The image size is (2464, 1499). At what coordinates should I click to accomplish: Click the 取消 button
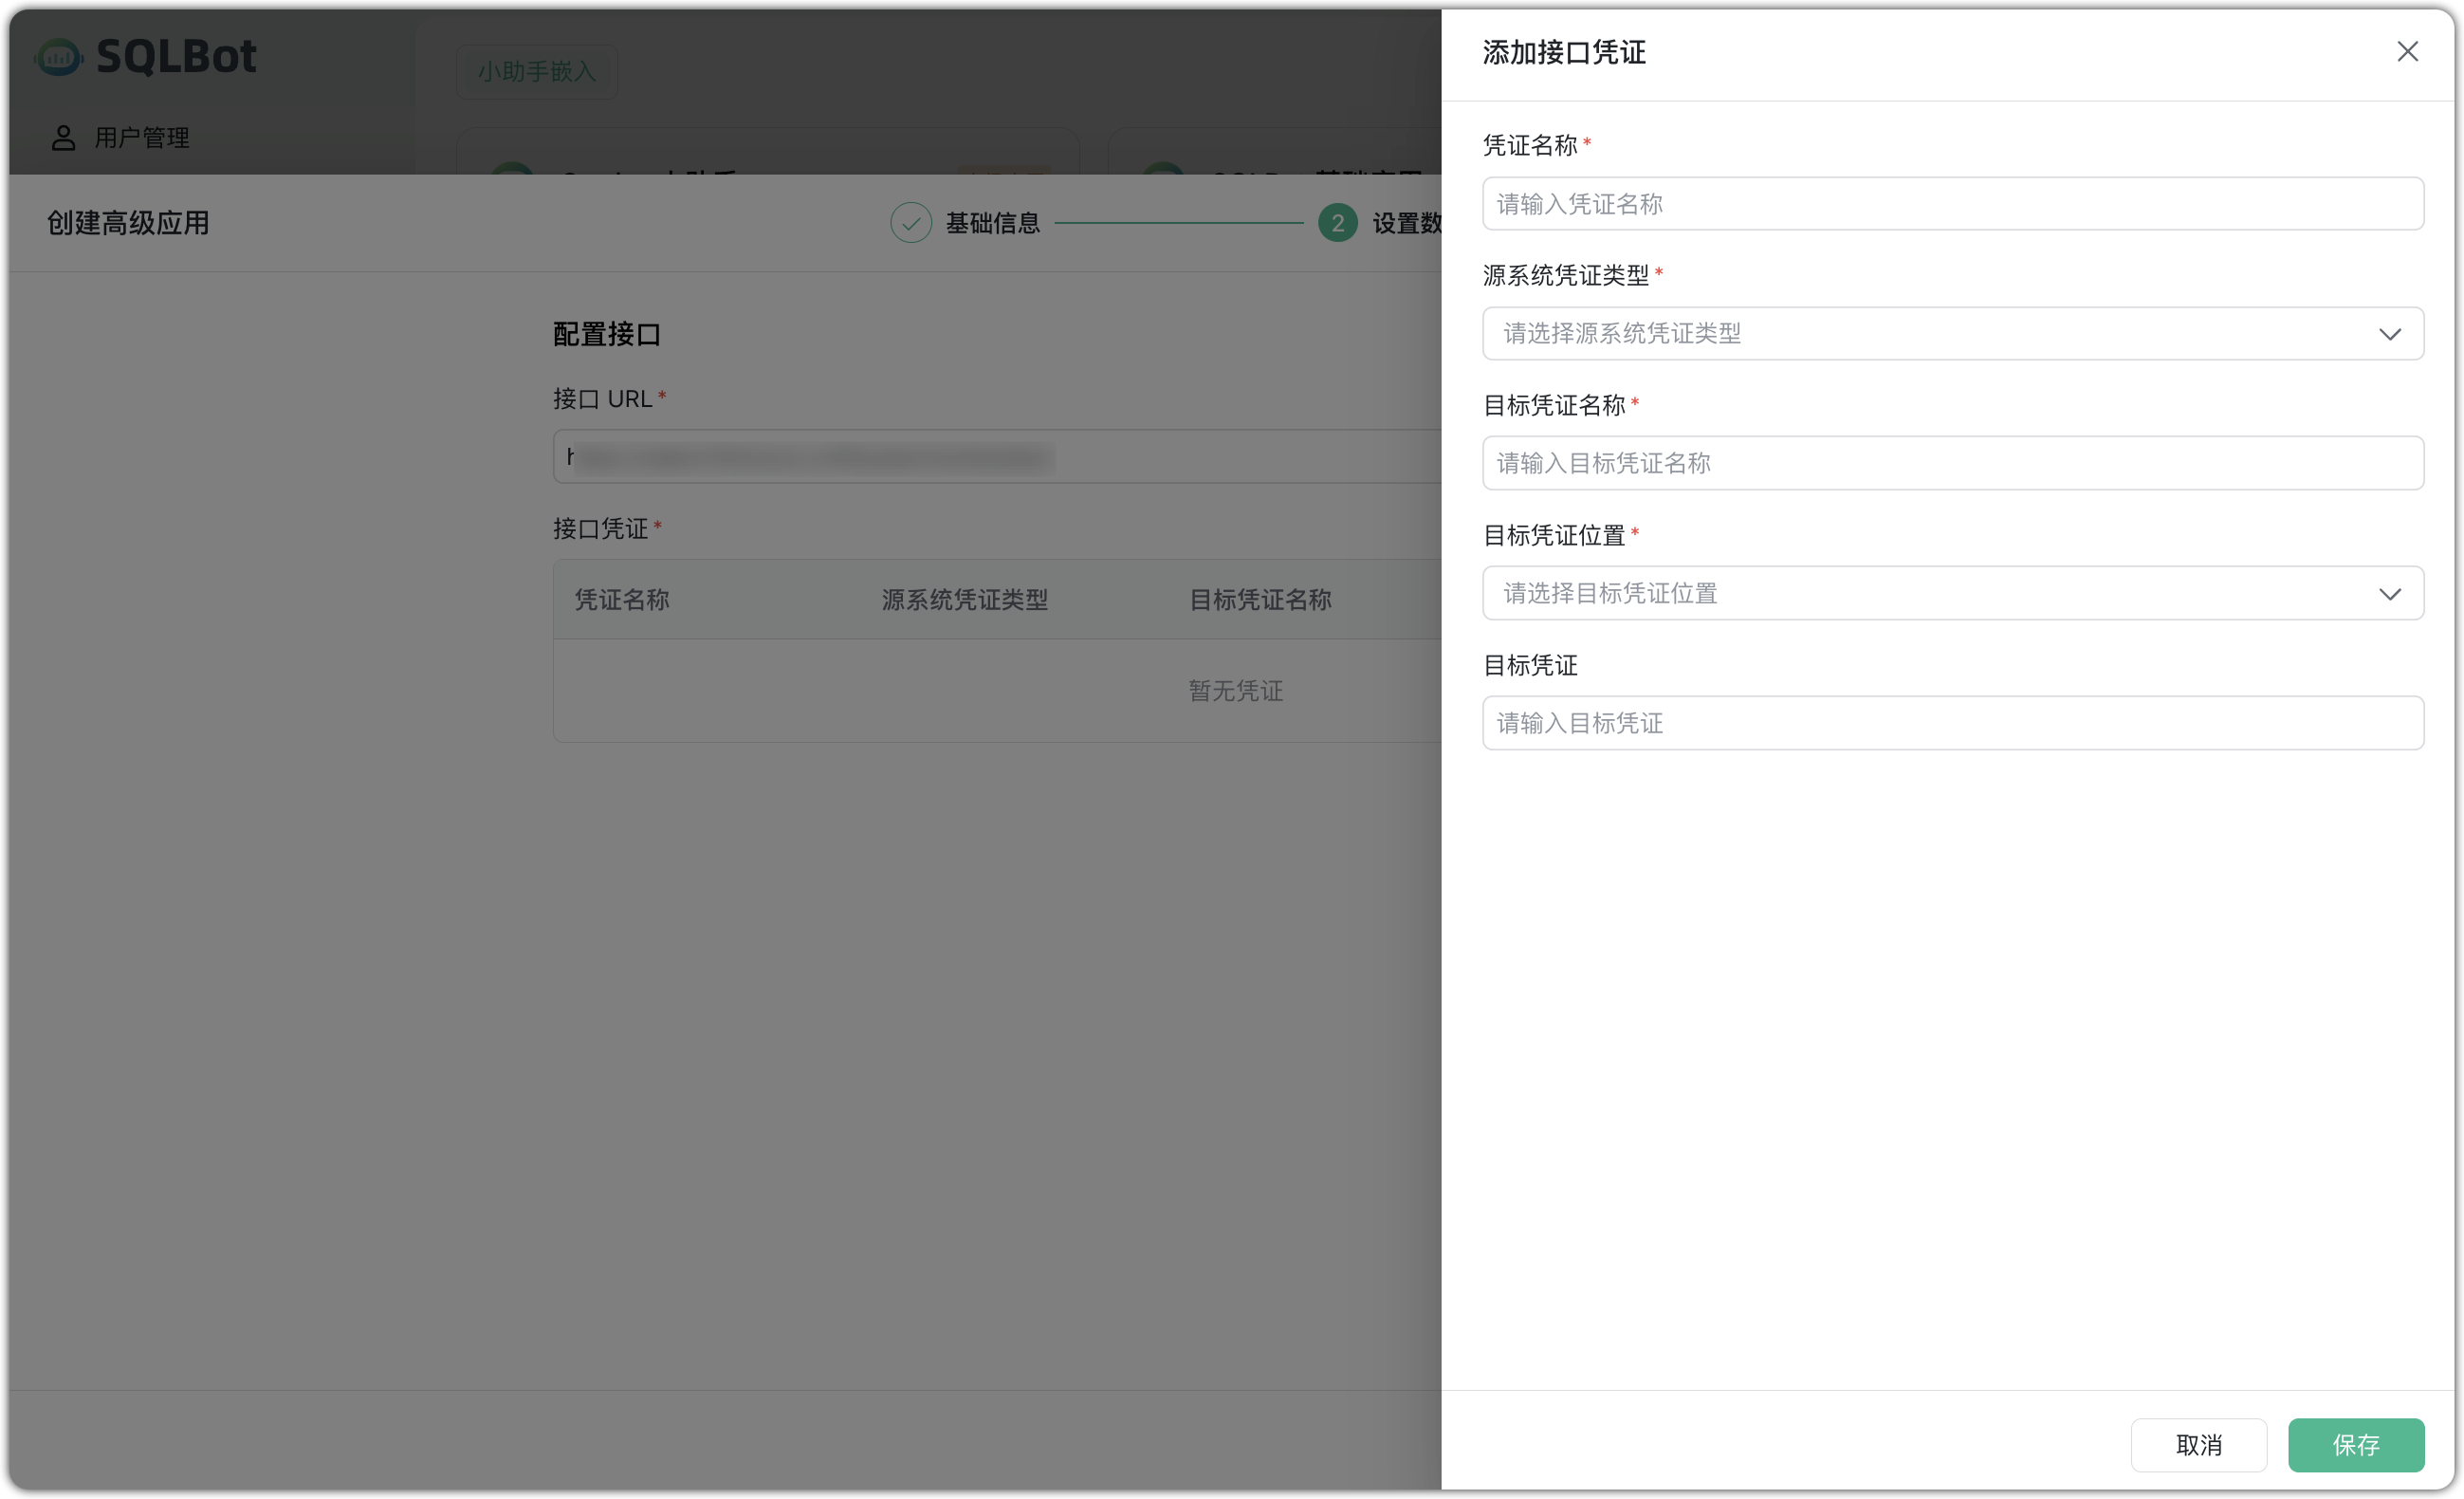pos(2198,1444)
